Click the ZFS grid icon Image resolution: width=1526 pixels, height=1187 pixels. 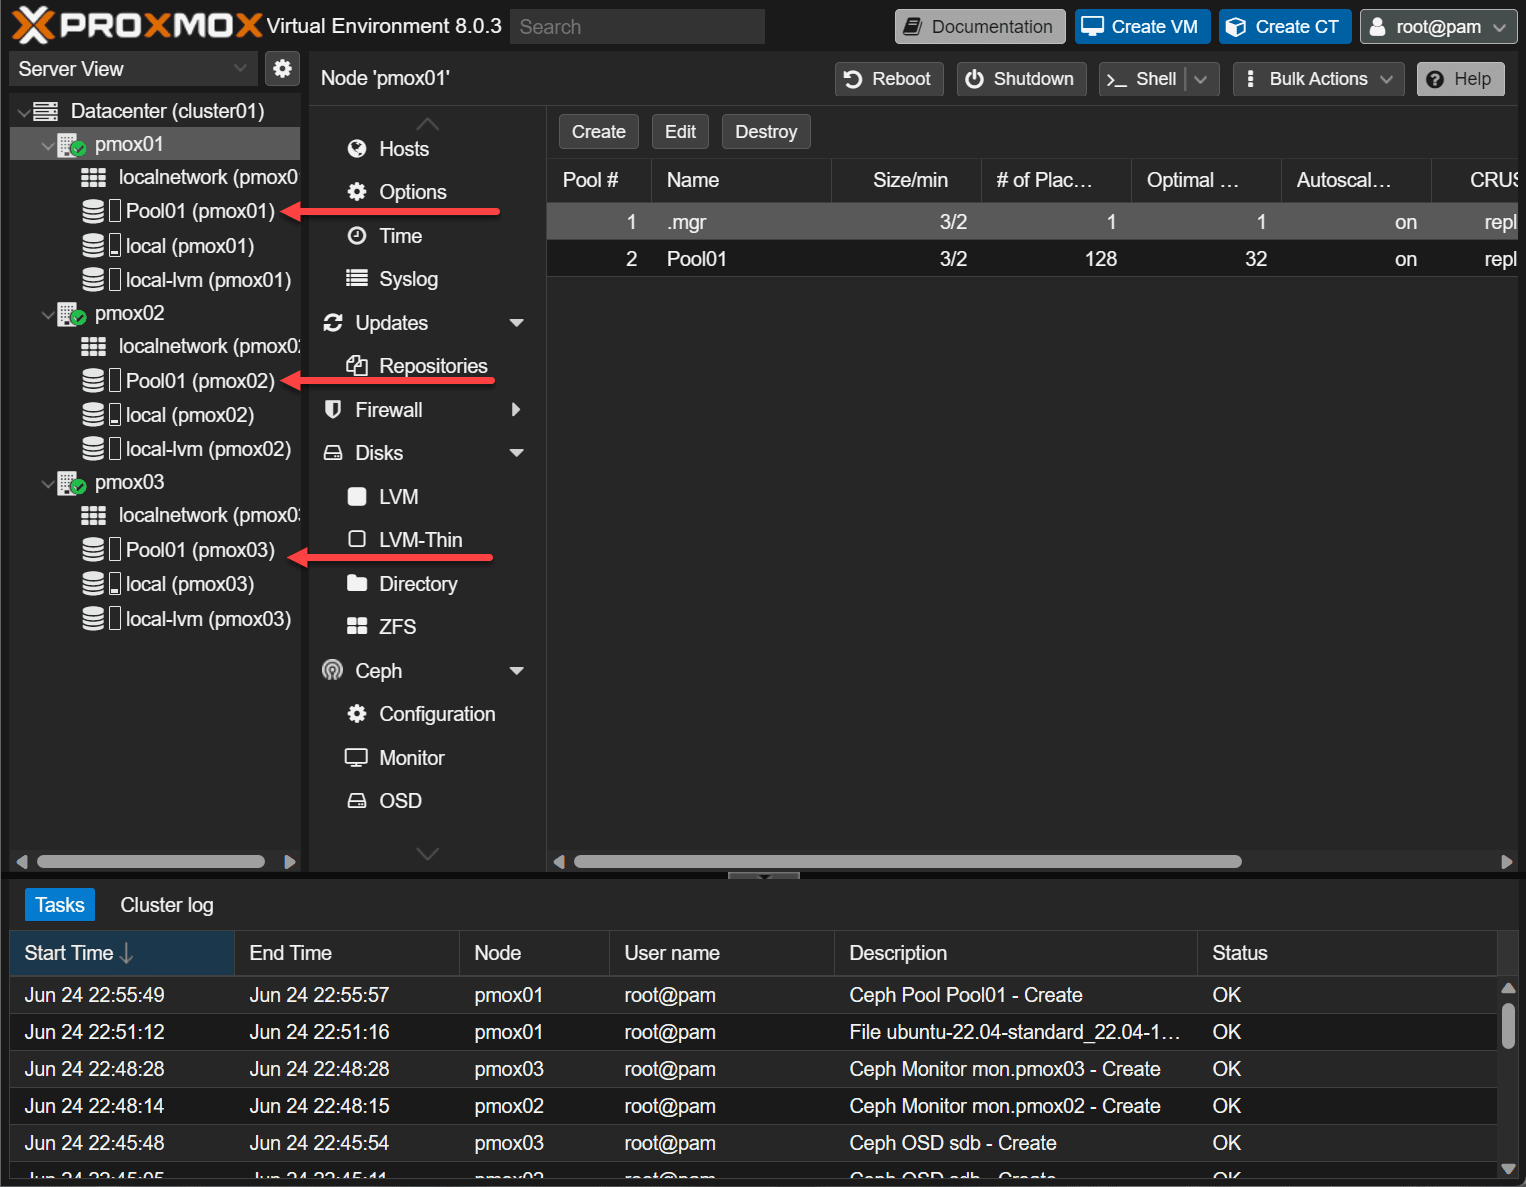pyautogui.click(x=357, y=627)
